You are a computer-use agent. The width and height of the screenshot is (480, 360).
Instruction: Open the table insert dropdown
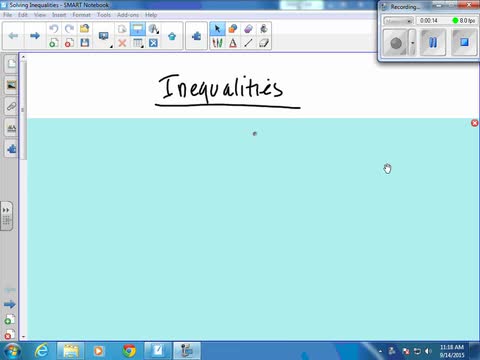[x=138, y=43]
